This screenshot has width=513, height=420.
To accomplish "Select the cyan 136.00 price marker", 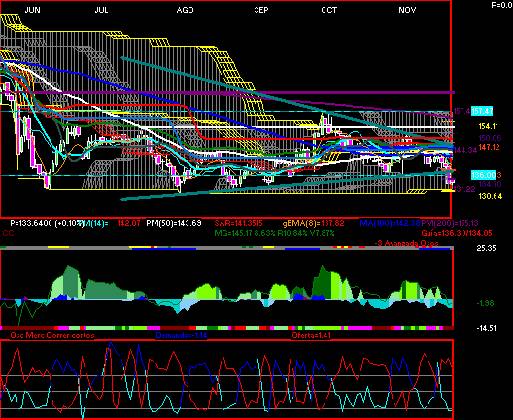I will point(484,175).
